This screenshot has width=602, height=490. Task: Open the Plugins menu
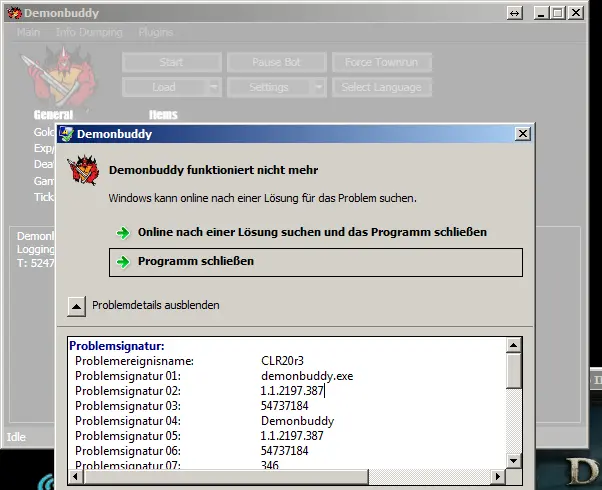(x=155, y=32)
